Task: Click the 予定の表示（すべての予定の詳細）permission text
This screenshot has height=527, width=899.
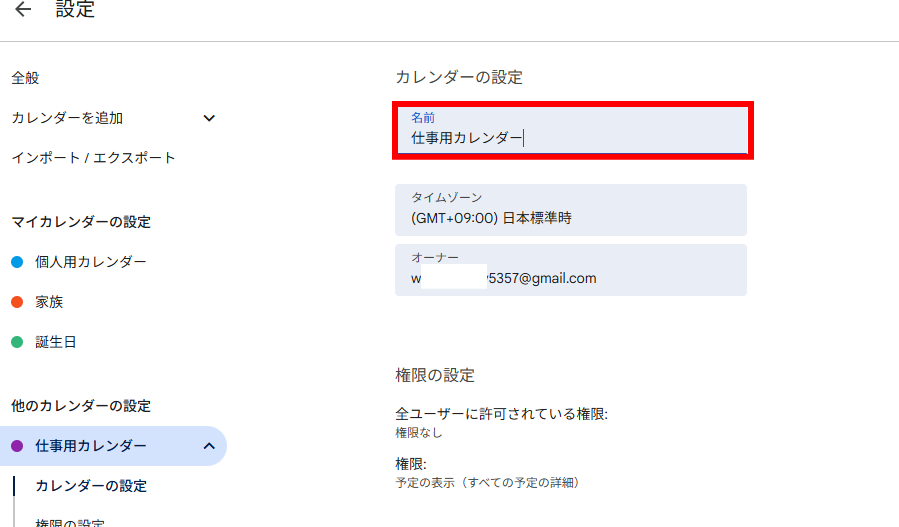Action: tap(487, 483)
